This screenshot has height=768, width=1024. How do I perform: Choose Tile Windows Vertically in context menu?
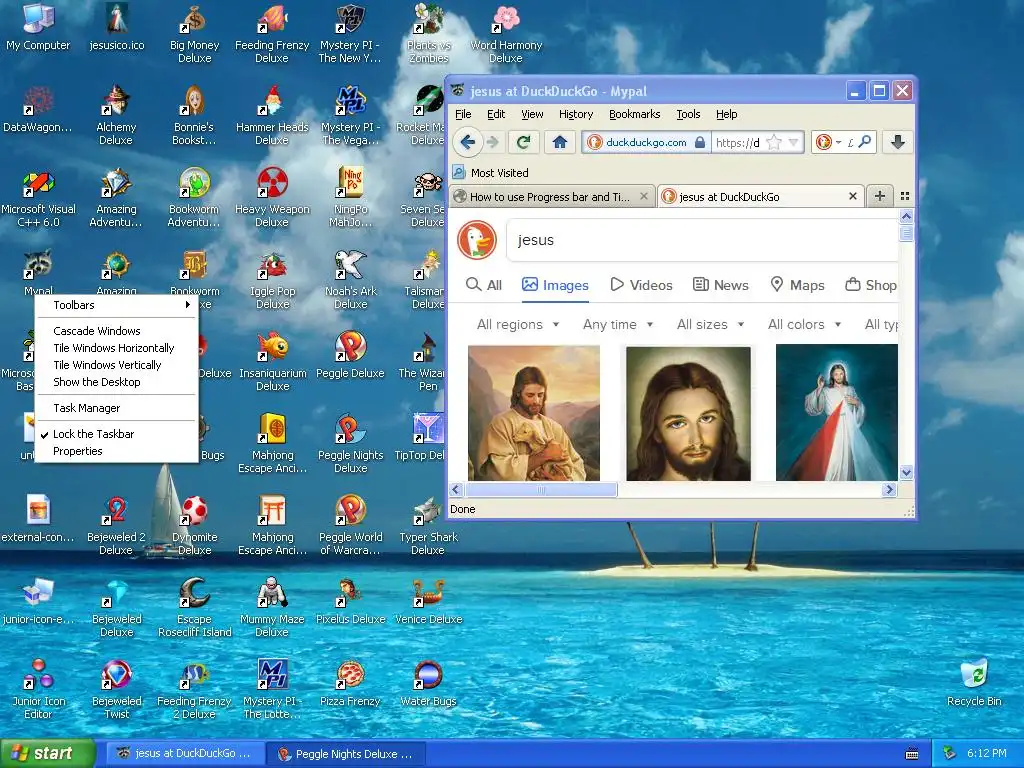point(116,365)
